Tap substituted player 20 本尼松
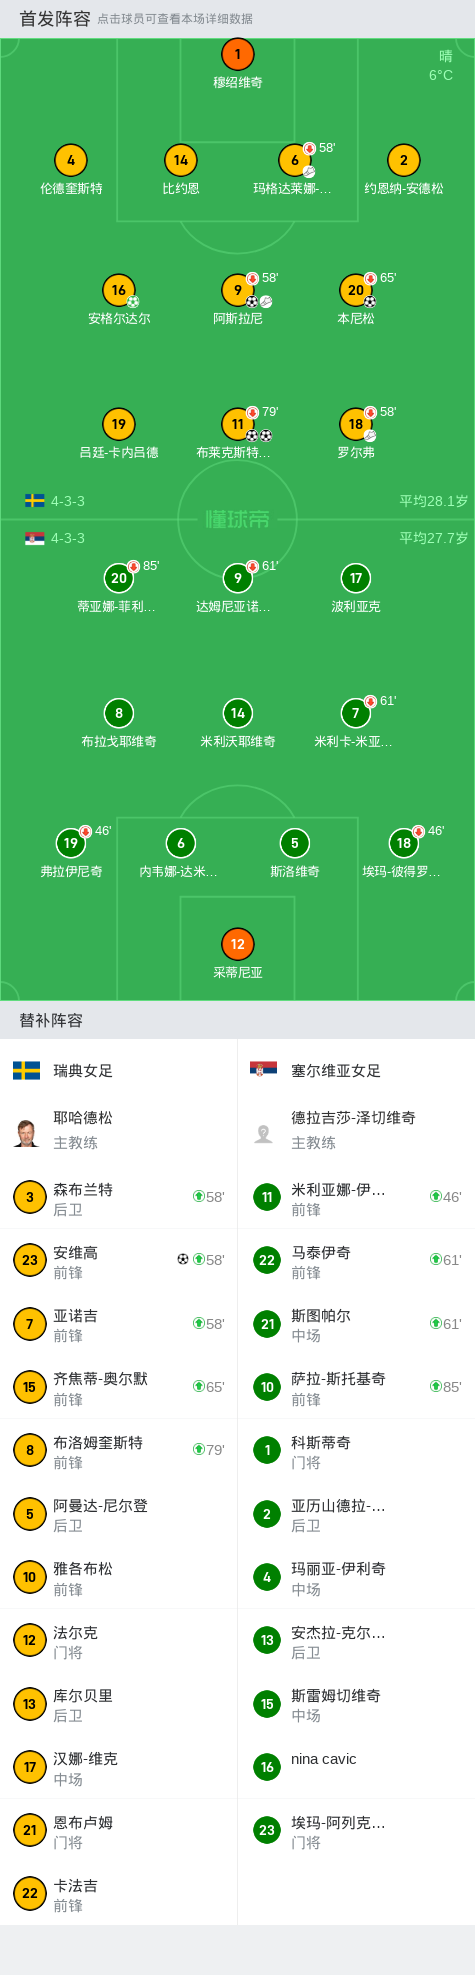Screen dimensions: 475x1975 [x=356, y=290]
